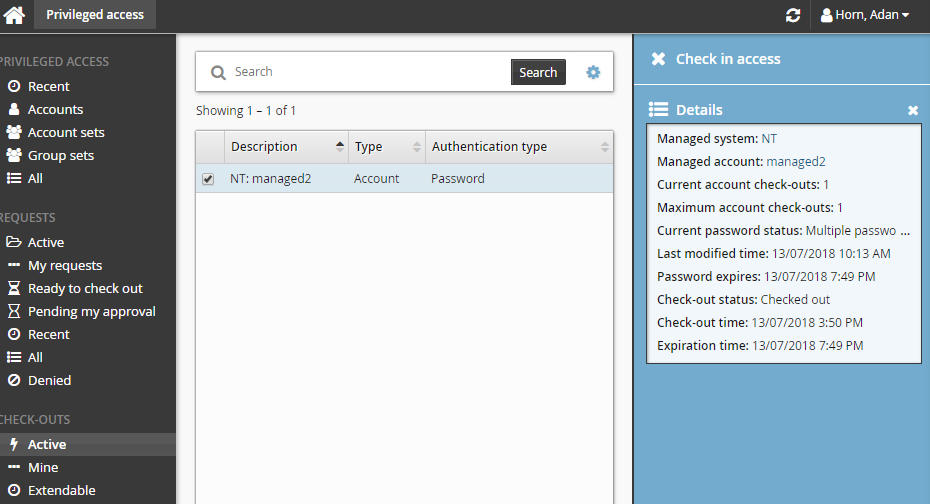Open Denied requests in sidebar
The width and height of the screenshot is (930, 504).
[x=49, y=380]
